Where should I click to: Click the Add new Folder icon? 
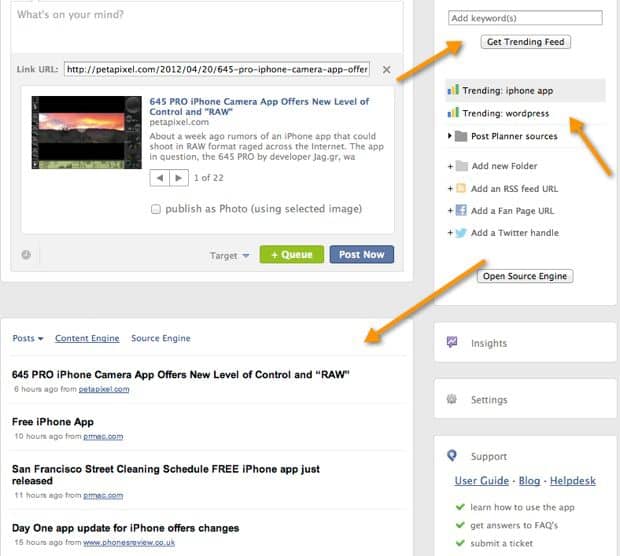tap(461, 166)
